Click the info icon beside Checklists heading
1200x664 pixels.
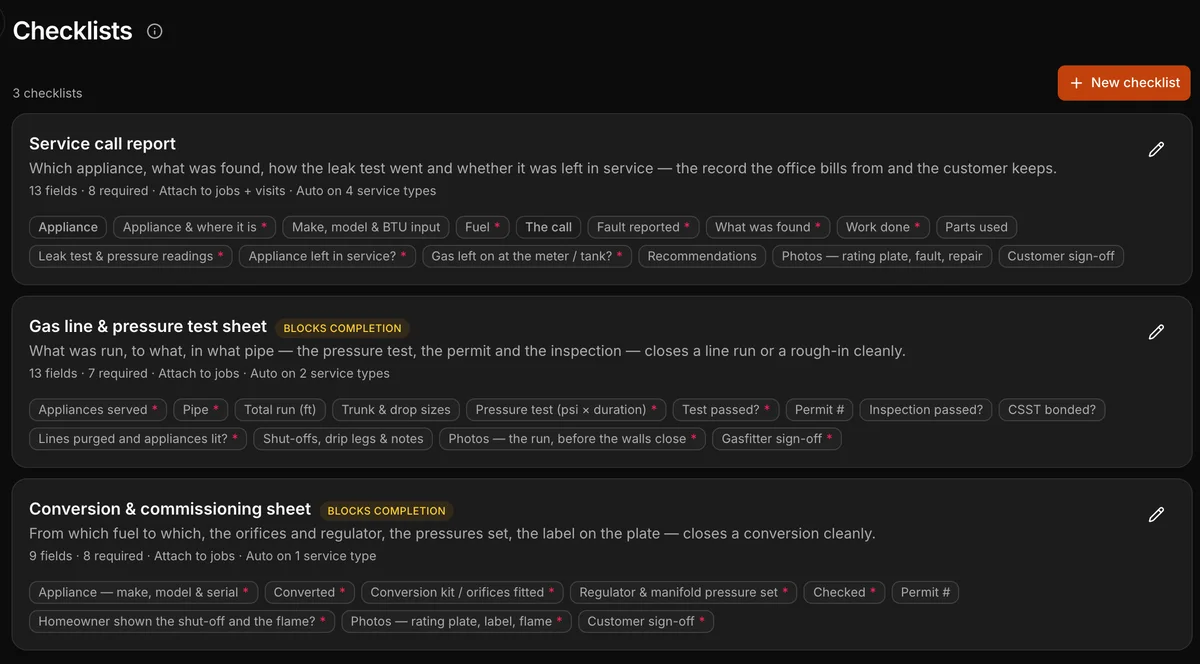coord(155,31)
